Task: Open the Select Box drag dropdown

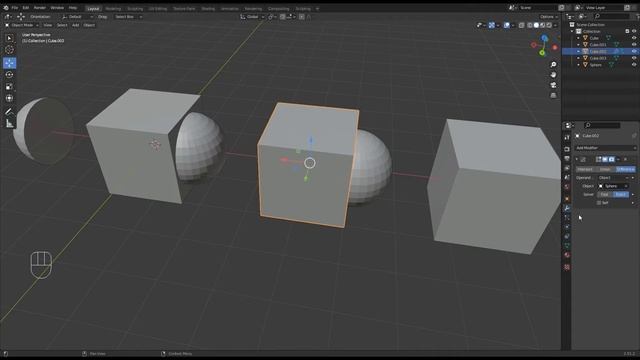Action: click(129, 17)
